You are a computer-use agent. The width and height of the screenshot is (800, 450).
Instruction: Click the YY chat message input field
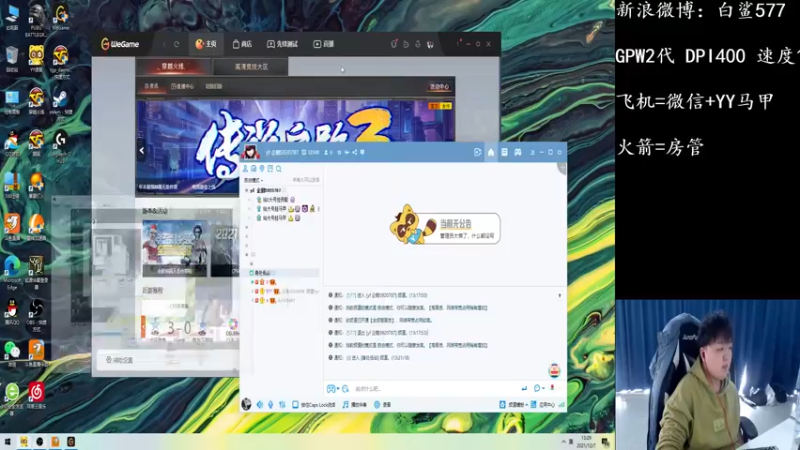pyautogui.click(x=434, y=389)
